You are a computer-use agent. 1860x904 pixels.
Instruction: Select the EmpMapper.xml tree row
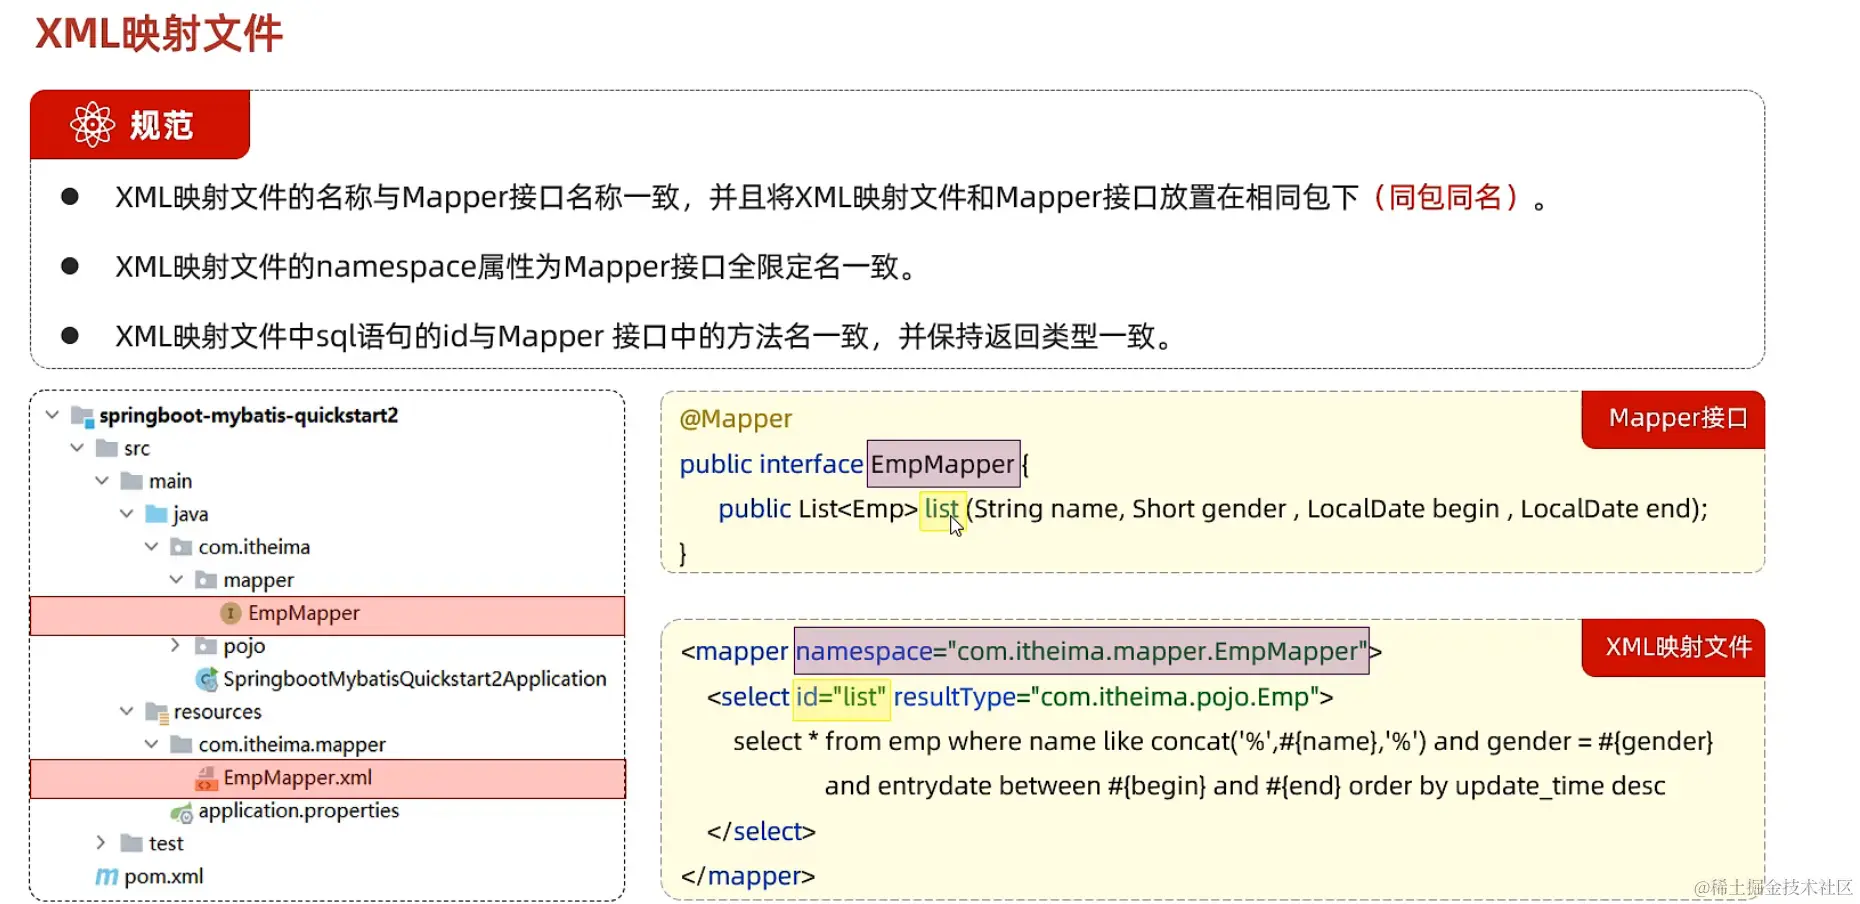(328, 779)
